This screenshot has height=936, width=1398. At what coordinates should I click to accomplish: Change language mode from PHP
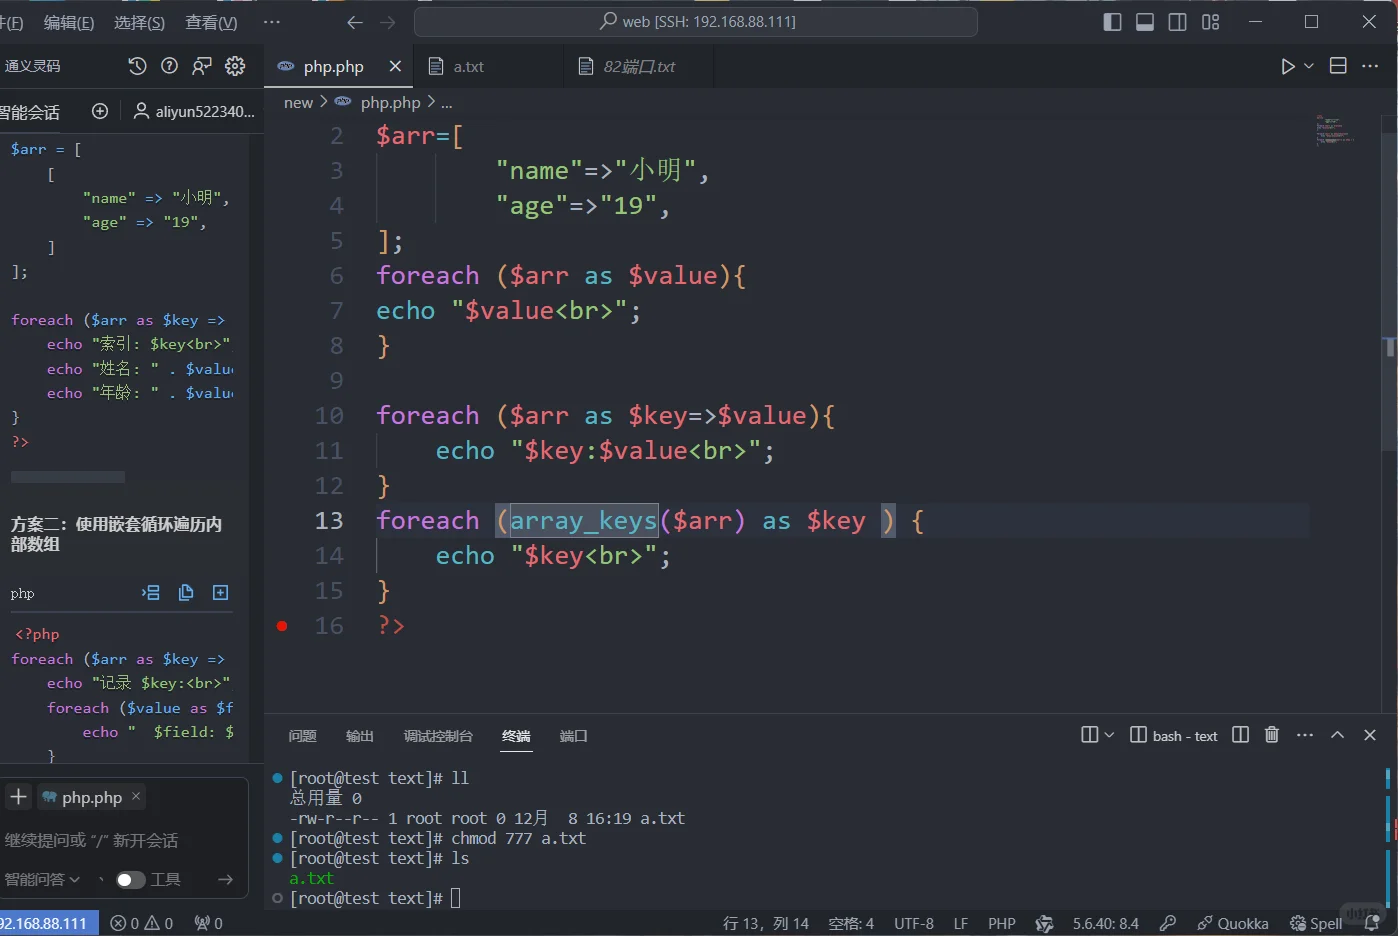click(x=1002, y=923)
